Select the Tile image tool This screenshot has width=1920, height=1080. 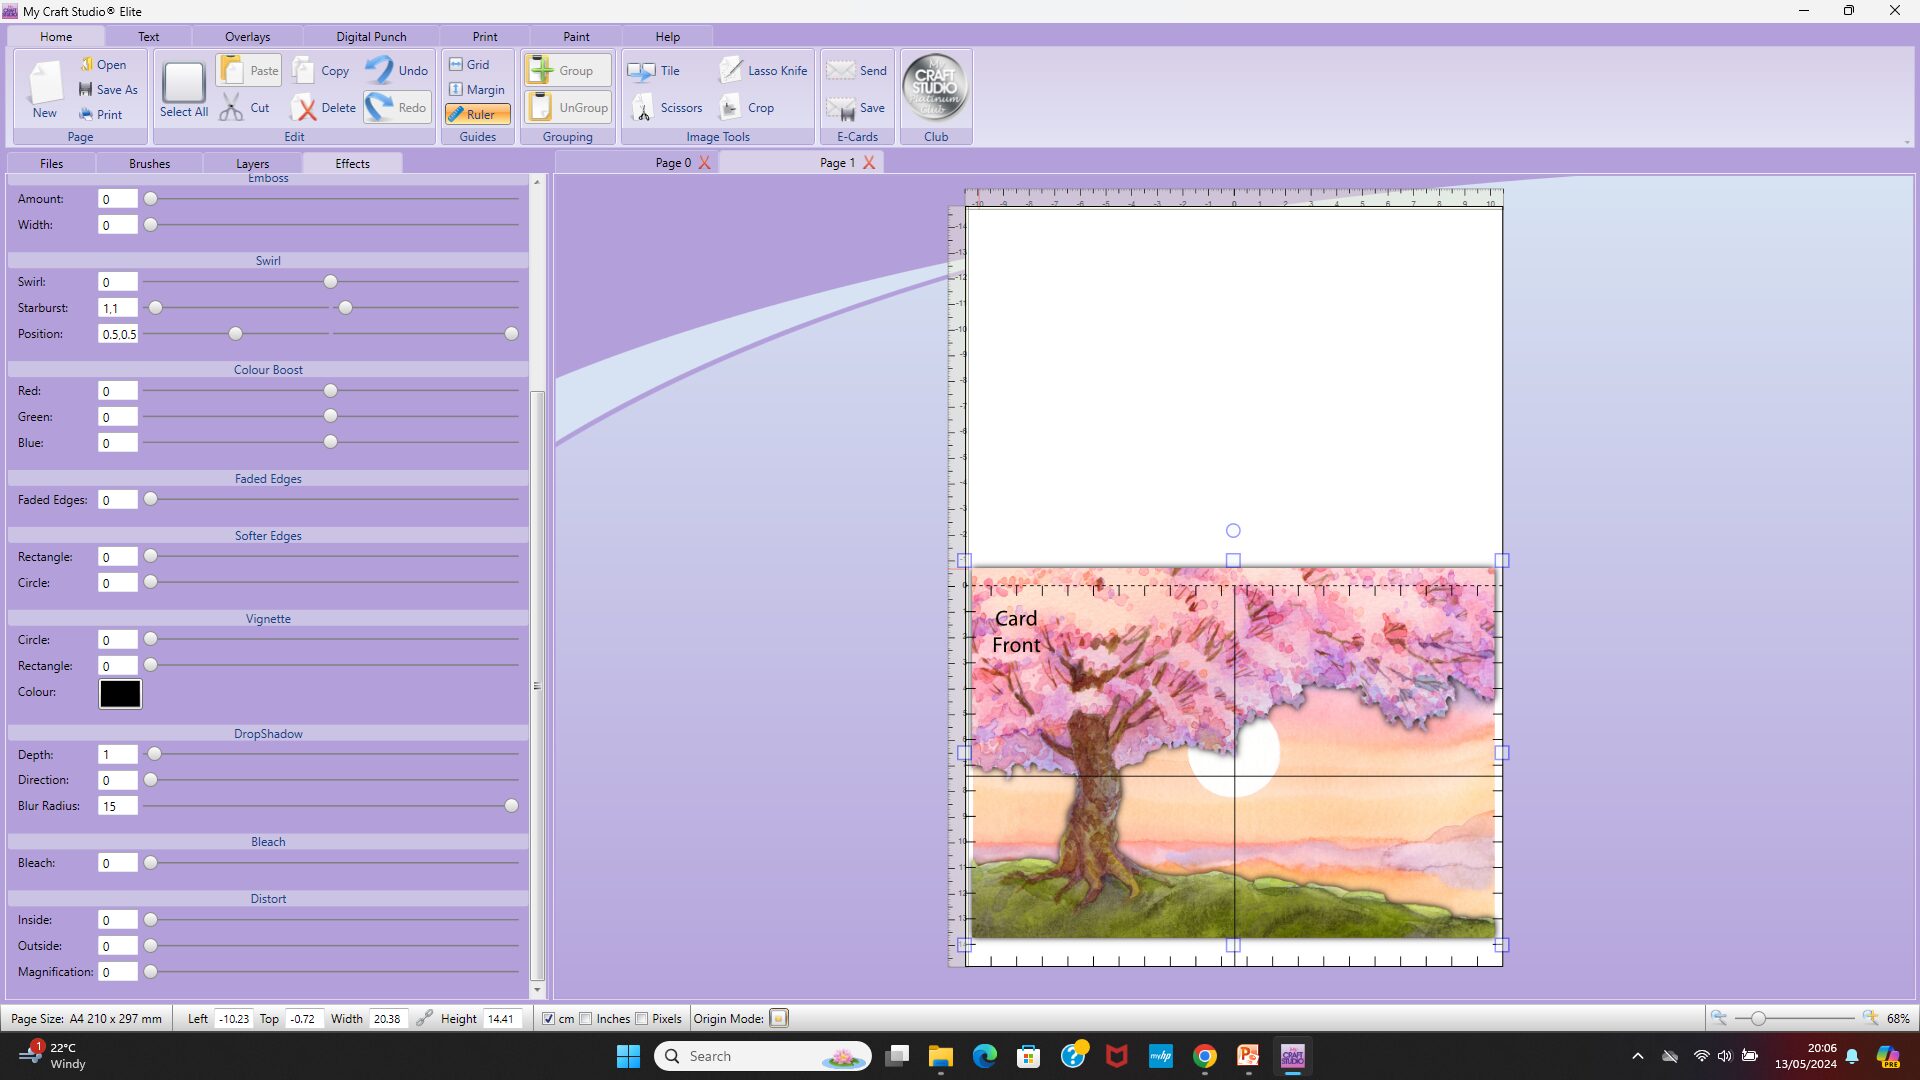click(653, 71)
